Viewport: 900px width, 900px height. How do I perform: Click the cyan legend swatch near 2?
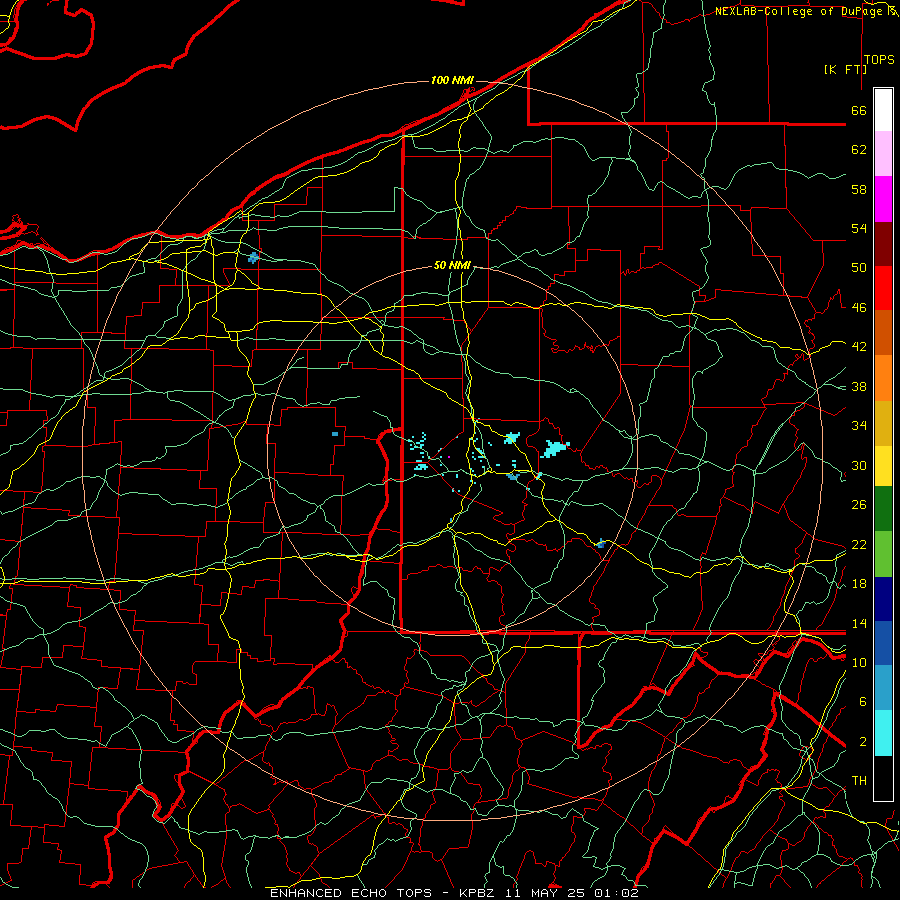(883, 733)
